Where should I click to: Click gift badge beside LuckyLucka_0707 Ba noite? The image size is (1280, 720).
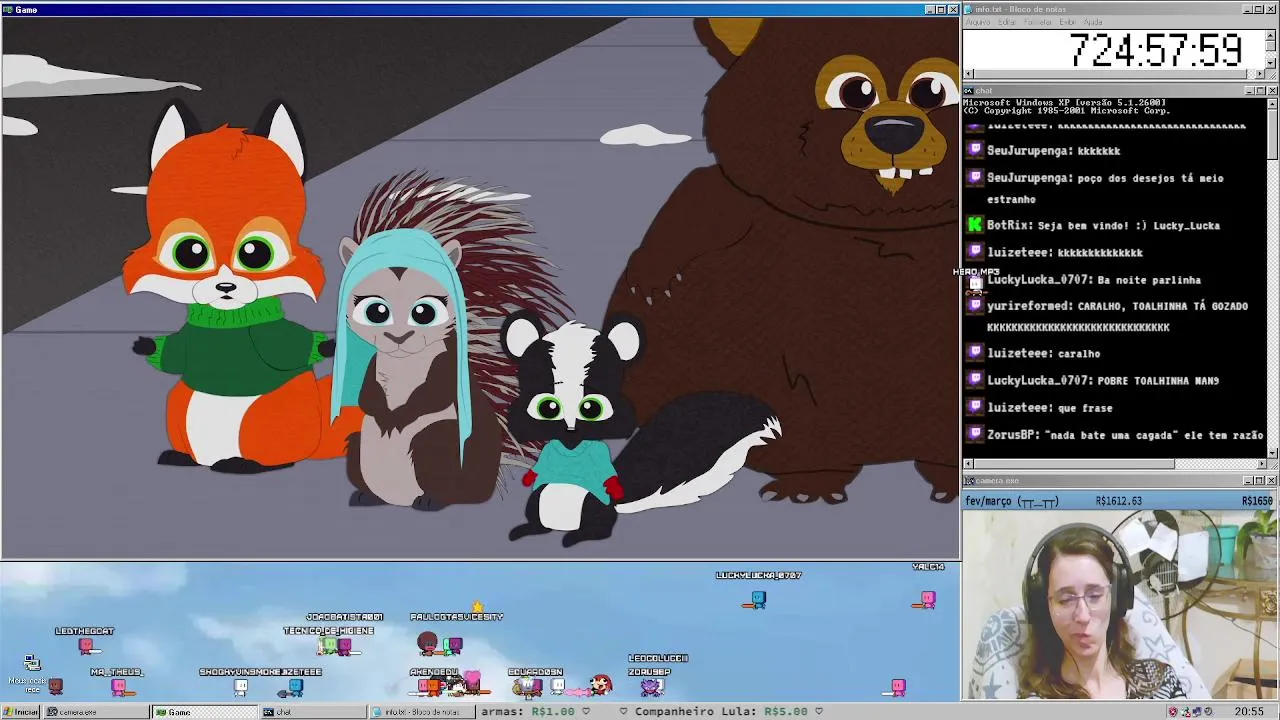[x=975, y=281]
